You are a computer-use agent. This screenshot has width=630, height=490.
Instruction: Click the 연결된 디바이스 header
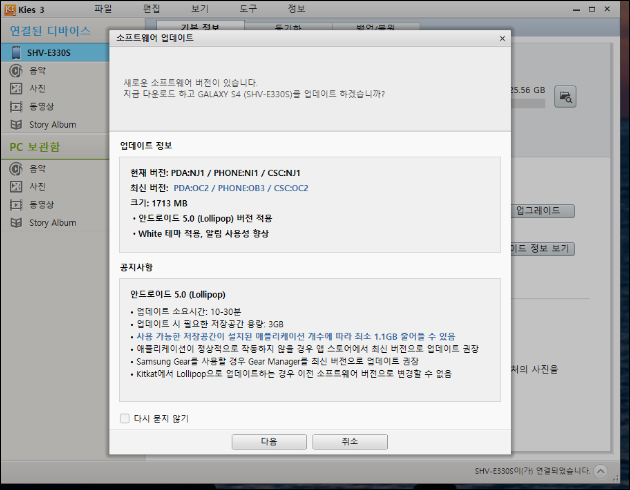pyautogui.click(x=50, y=31)
